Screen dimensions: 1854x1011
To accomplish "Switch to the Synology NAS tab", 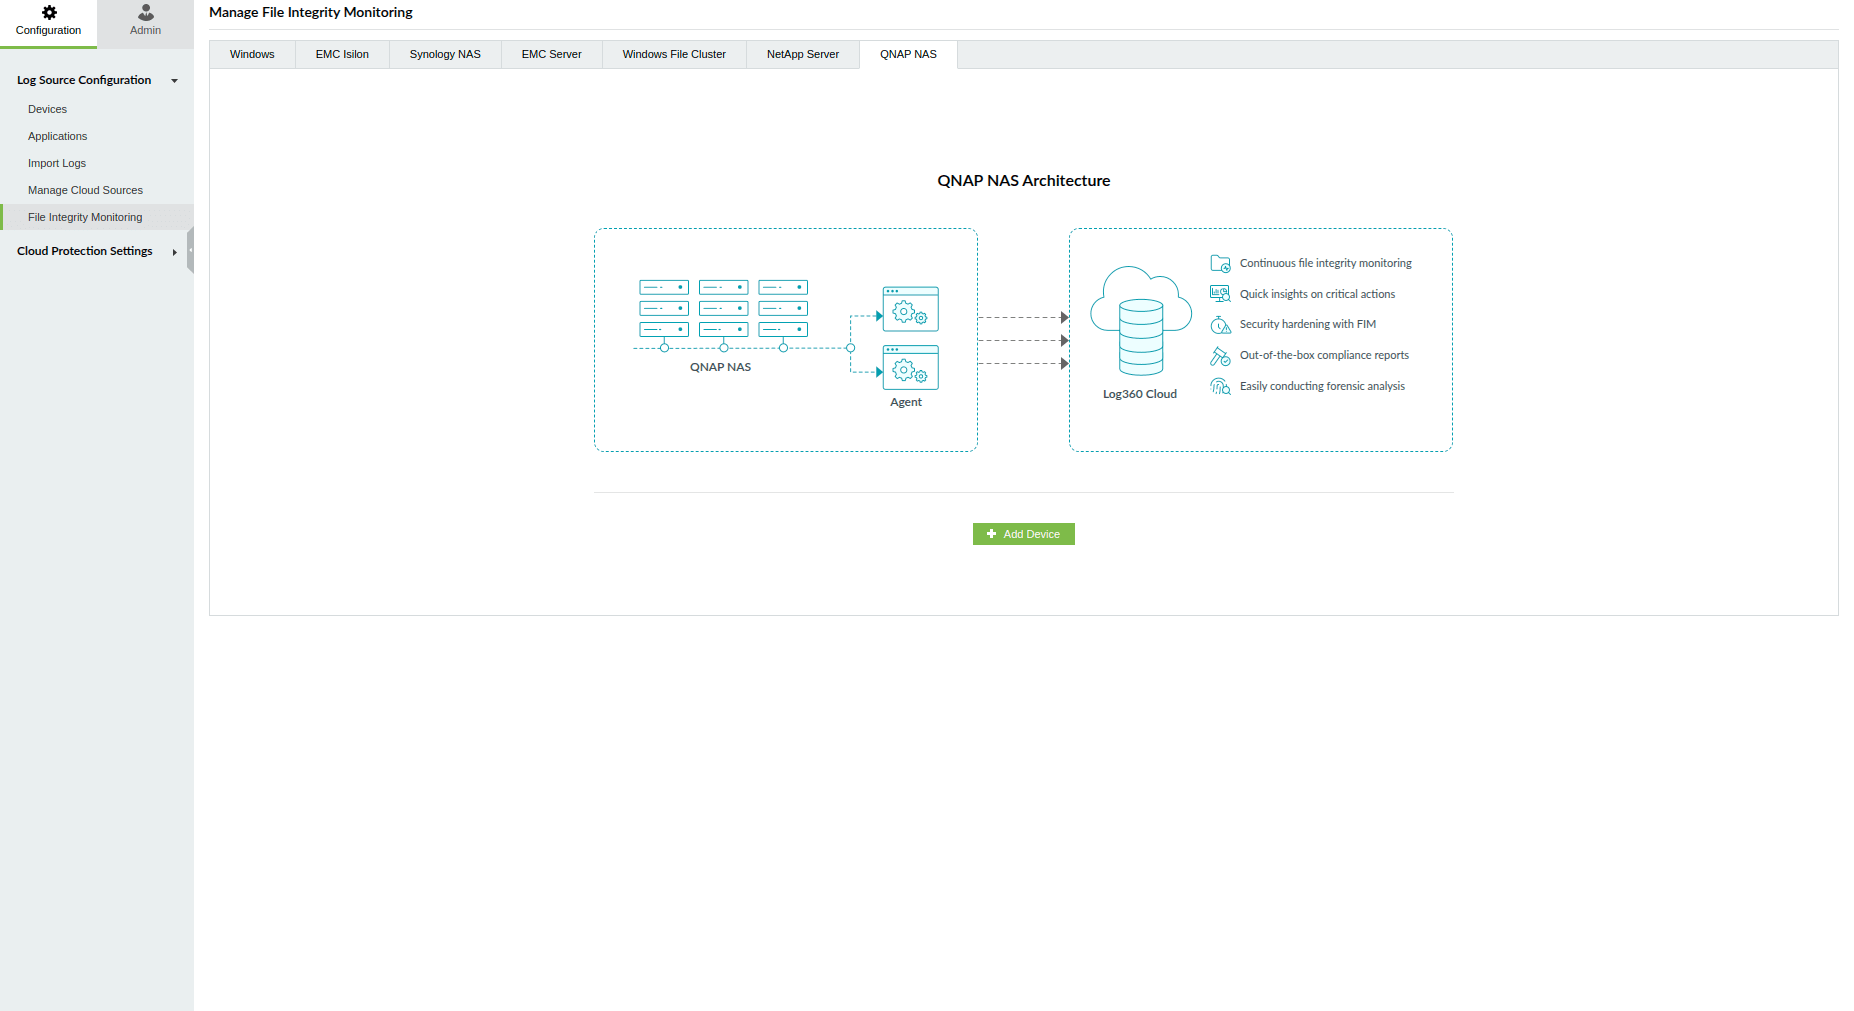I will point(445,54).
